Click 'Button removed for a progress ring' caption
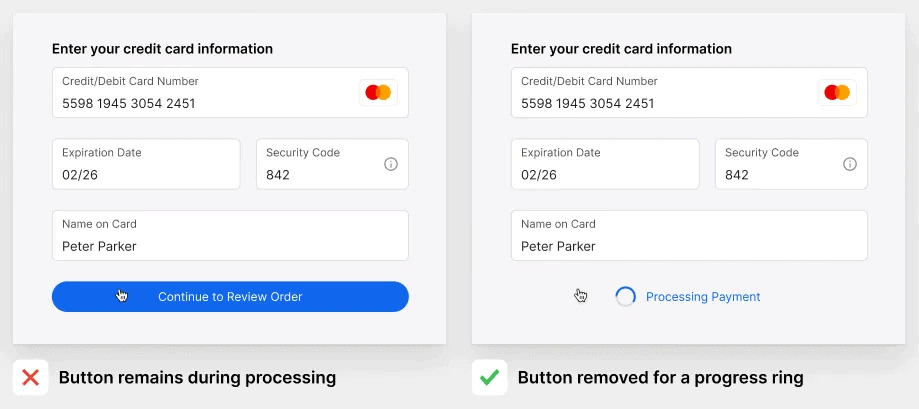The height and width of the screenshot is (409, 919). point(661,378)
